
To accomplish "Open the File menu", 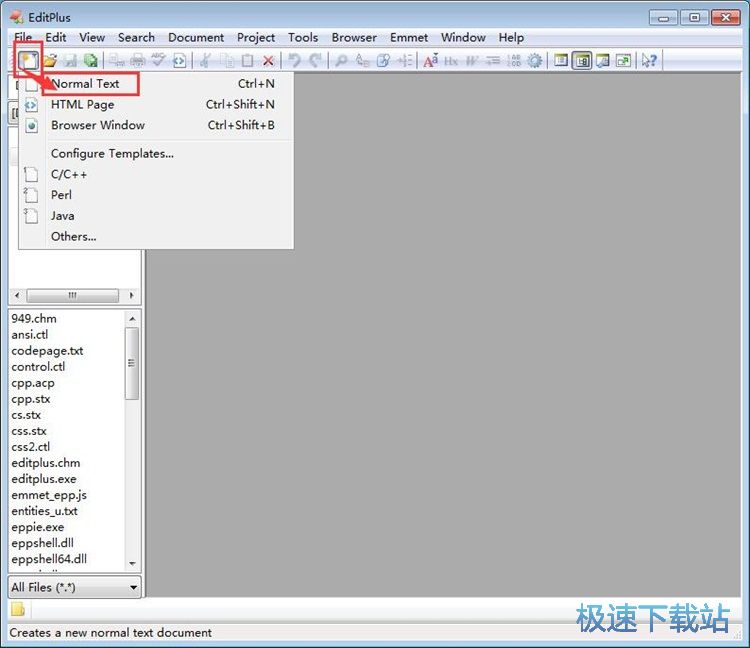I will tap(23, 37).
